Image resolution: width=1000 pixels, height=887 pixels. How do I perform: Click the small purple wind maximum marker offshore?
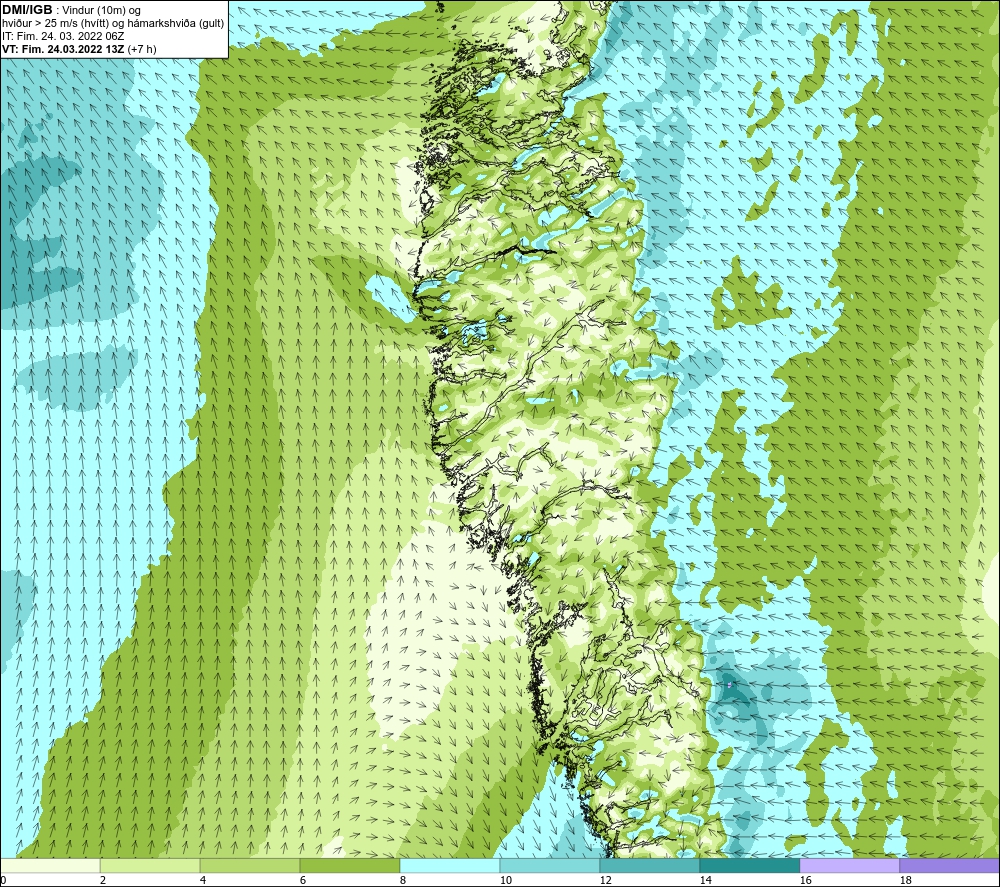[x=728, y=685]
